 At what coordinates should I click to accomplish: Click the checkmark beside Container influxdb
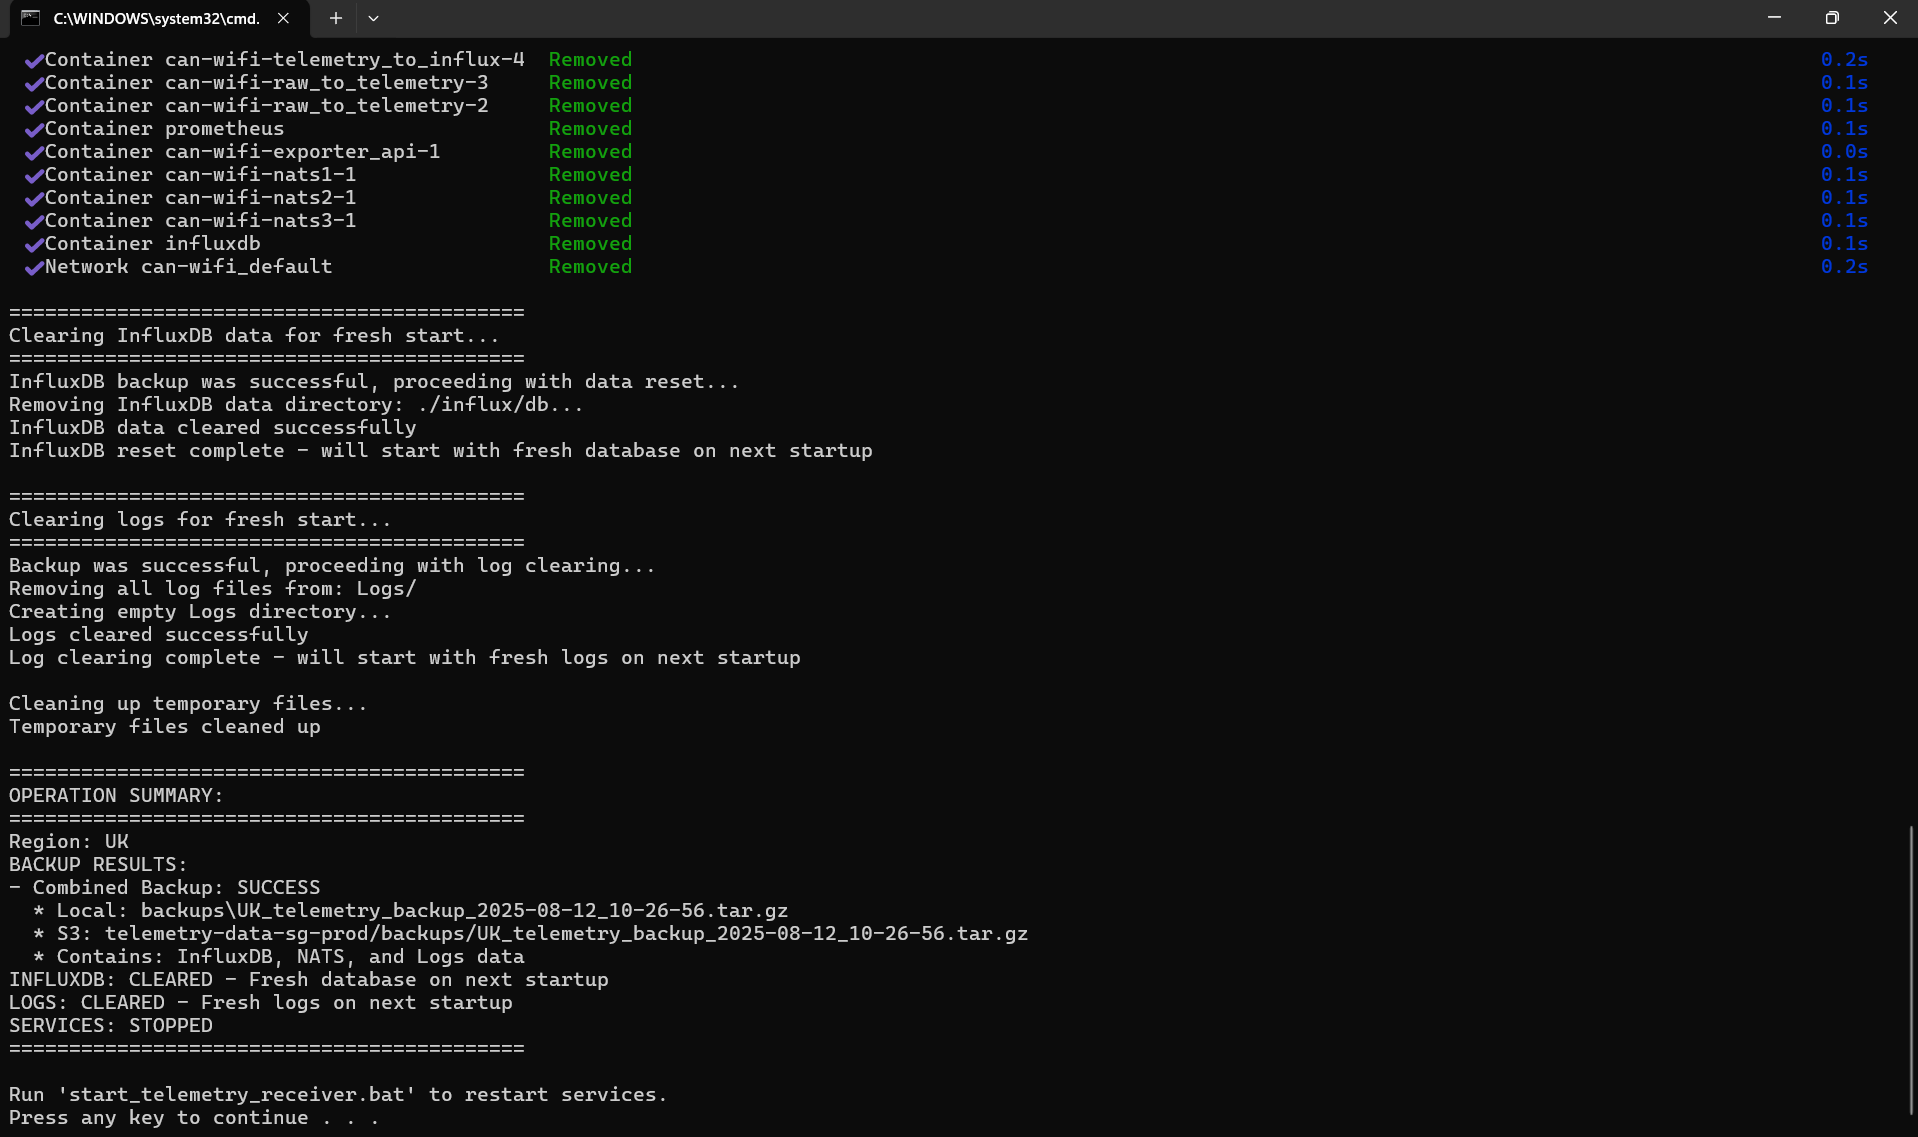click(34, 244)
